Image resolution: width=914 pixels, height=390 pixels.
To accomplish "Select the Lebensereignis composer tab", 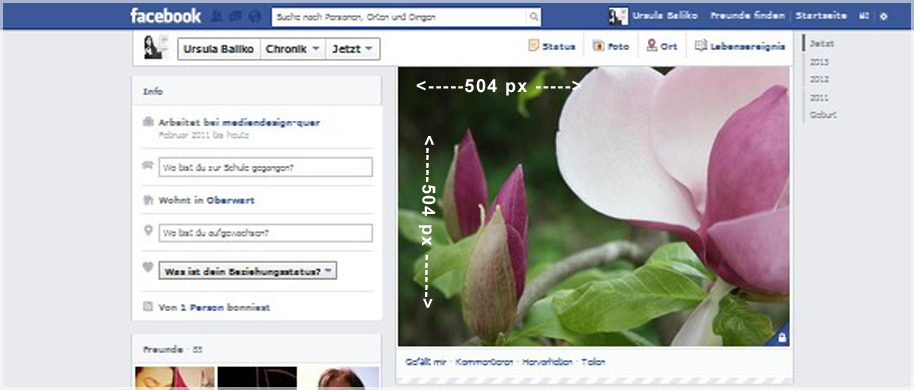I will [740, 46].
